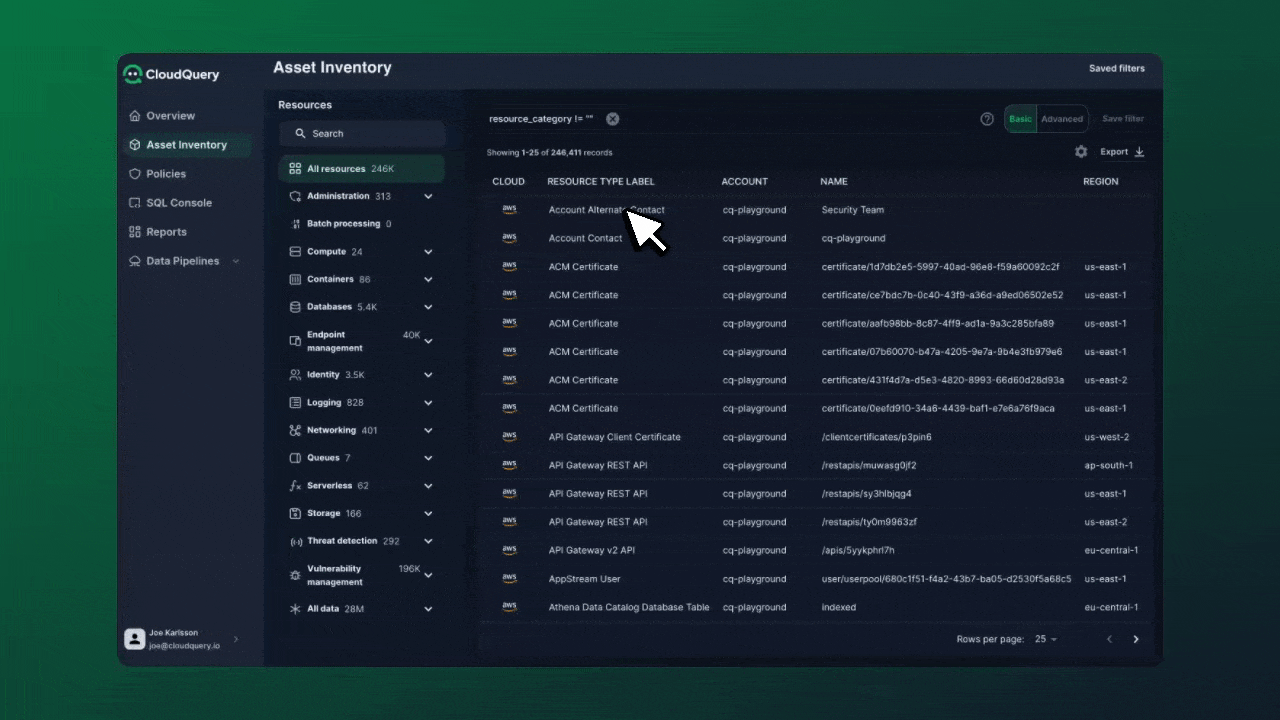1280x720 pixels.
Task: Open the SQL Console page
Action: (x=178, y=203)
